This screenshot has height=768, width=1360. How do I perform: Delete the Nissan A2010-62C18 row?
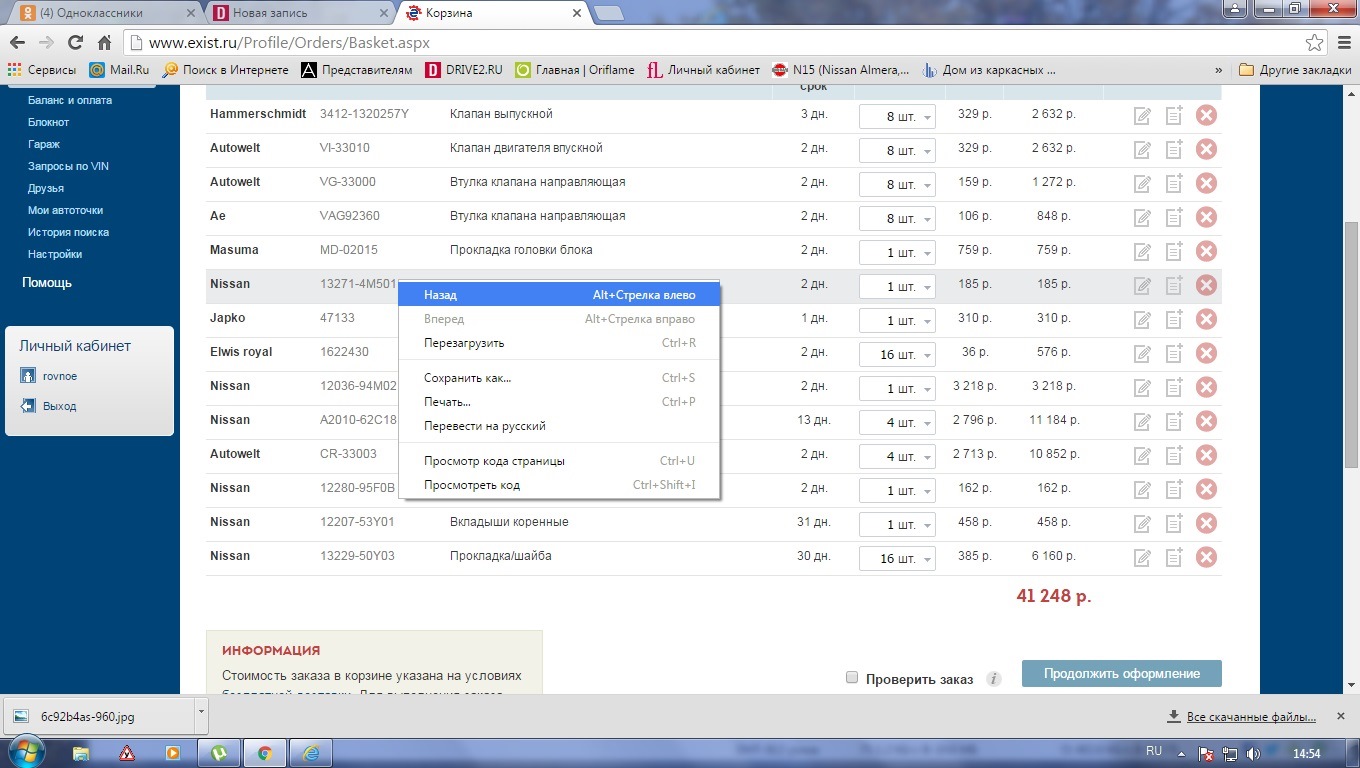click(x=1206, y=421)
